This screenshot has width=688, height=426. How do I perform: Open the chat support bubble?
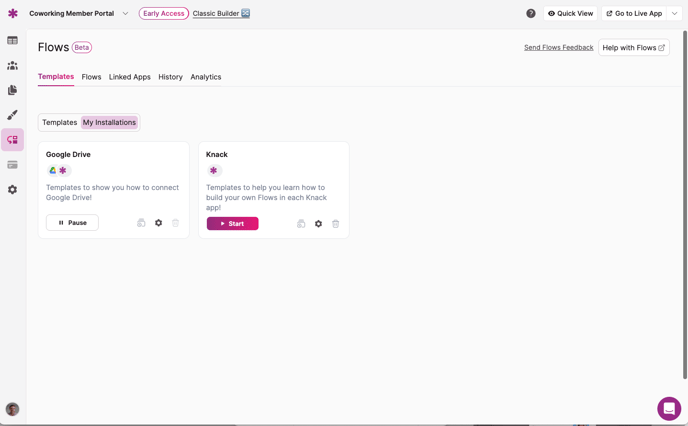[669, 408]
